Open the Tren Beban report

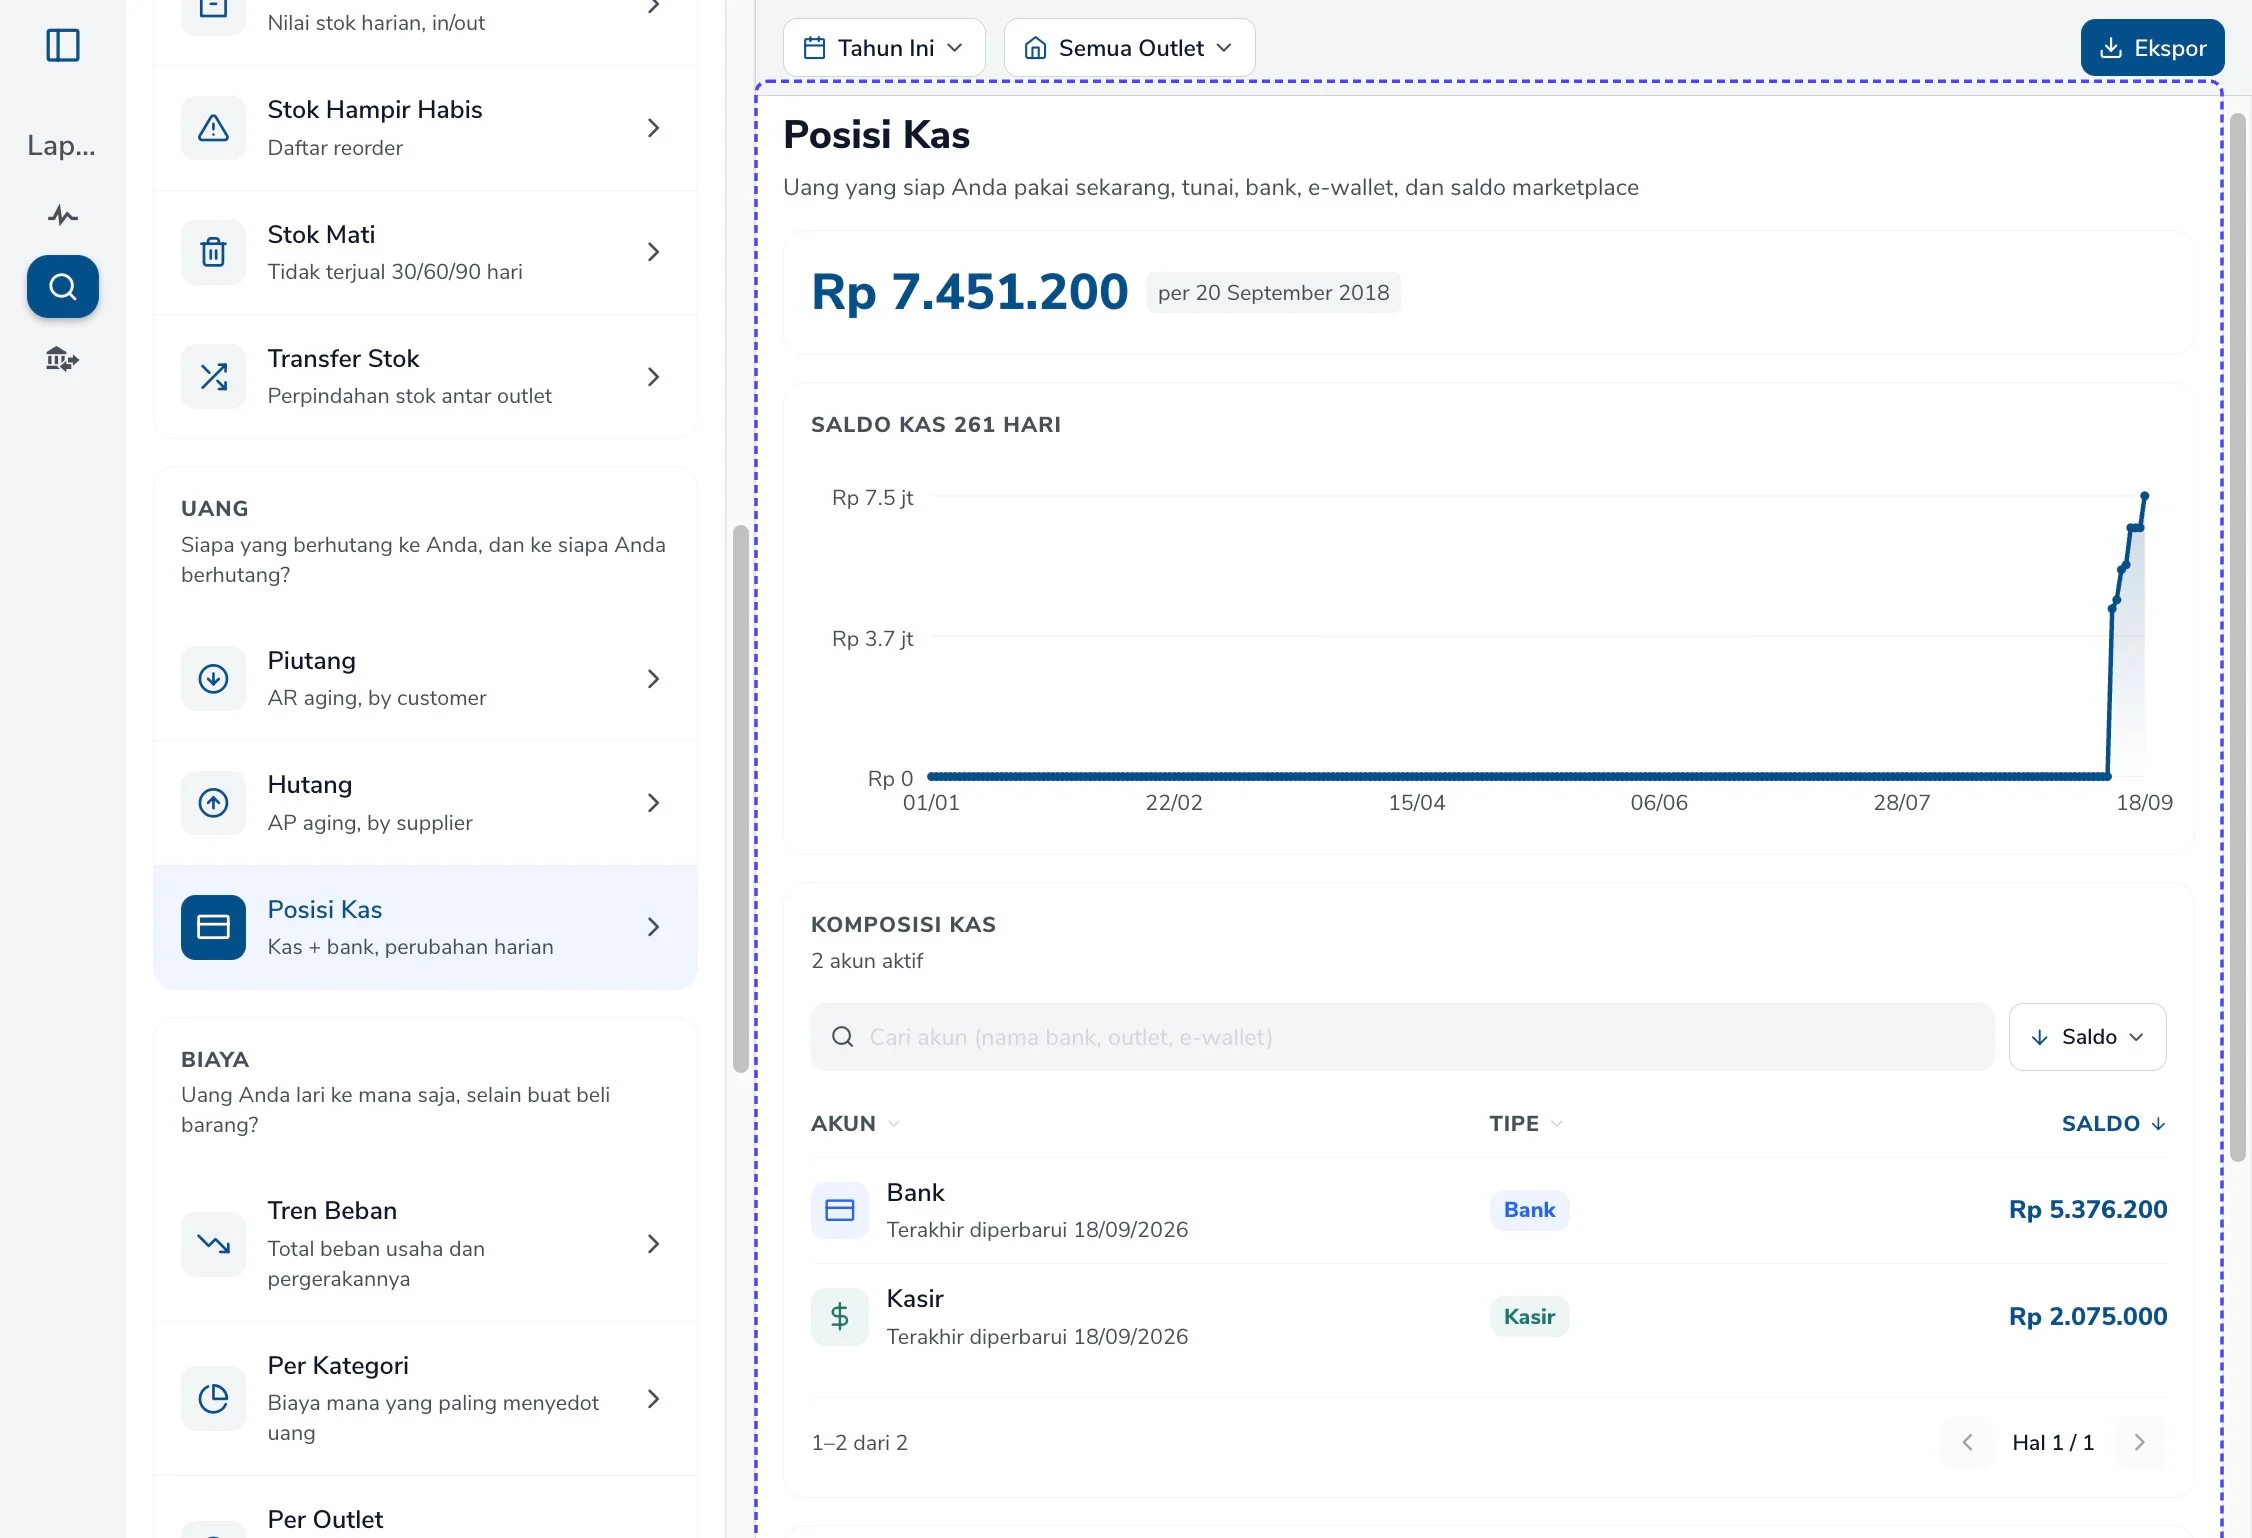coord(425,1244)
